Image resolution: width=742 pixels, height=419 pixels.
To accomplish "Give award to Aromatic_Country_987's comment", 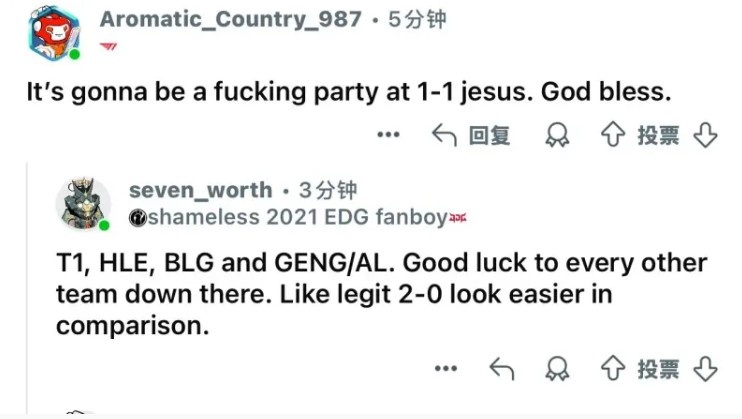I will [557, 135].
